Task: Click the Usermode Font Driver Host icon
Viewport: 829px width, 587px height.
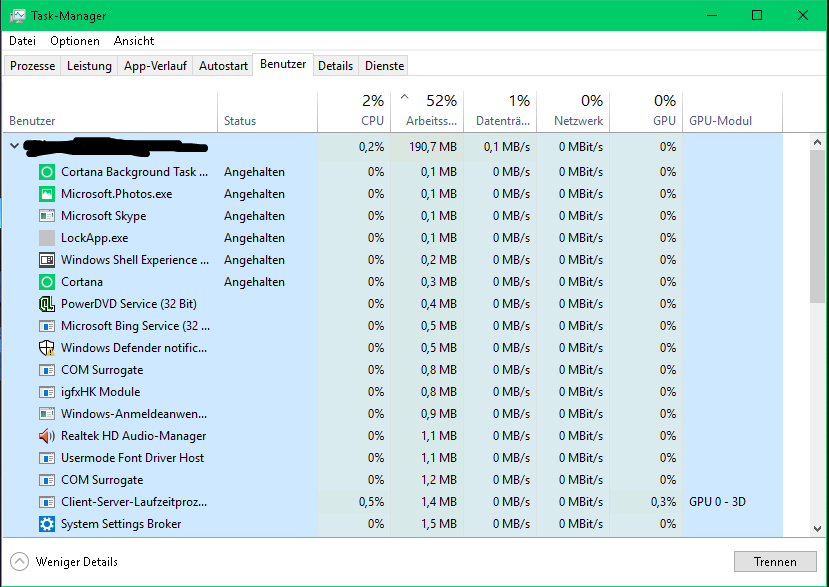Action: [47, 458]
